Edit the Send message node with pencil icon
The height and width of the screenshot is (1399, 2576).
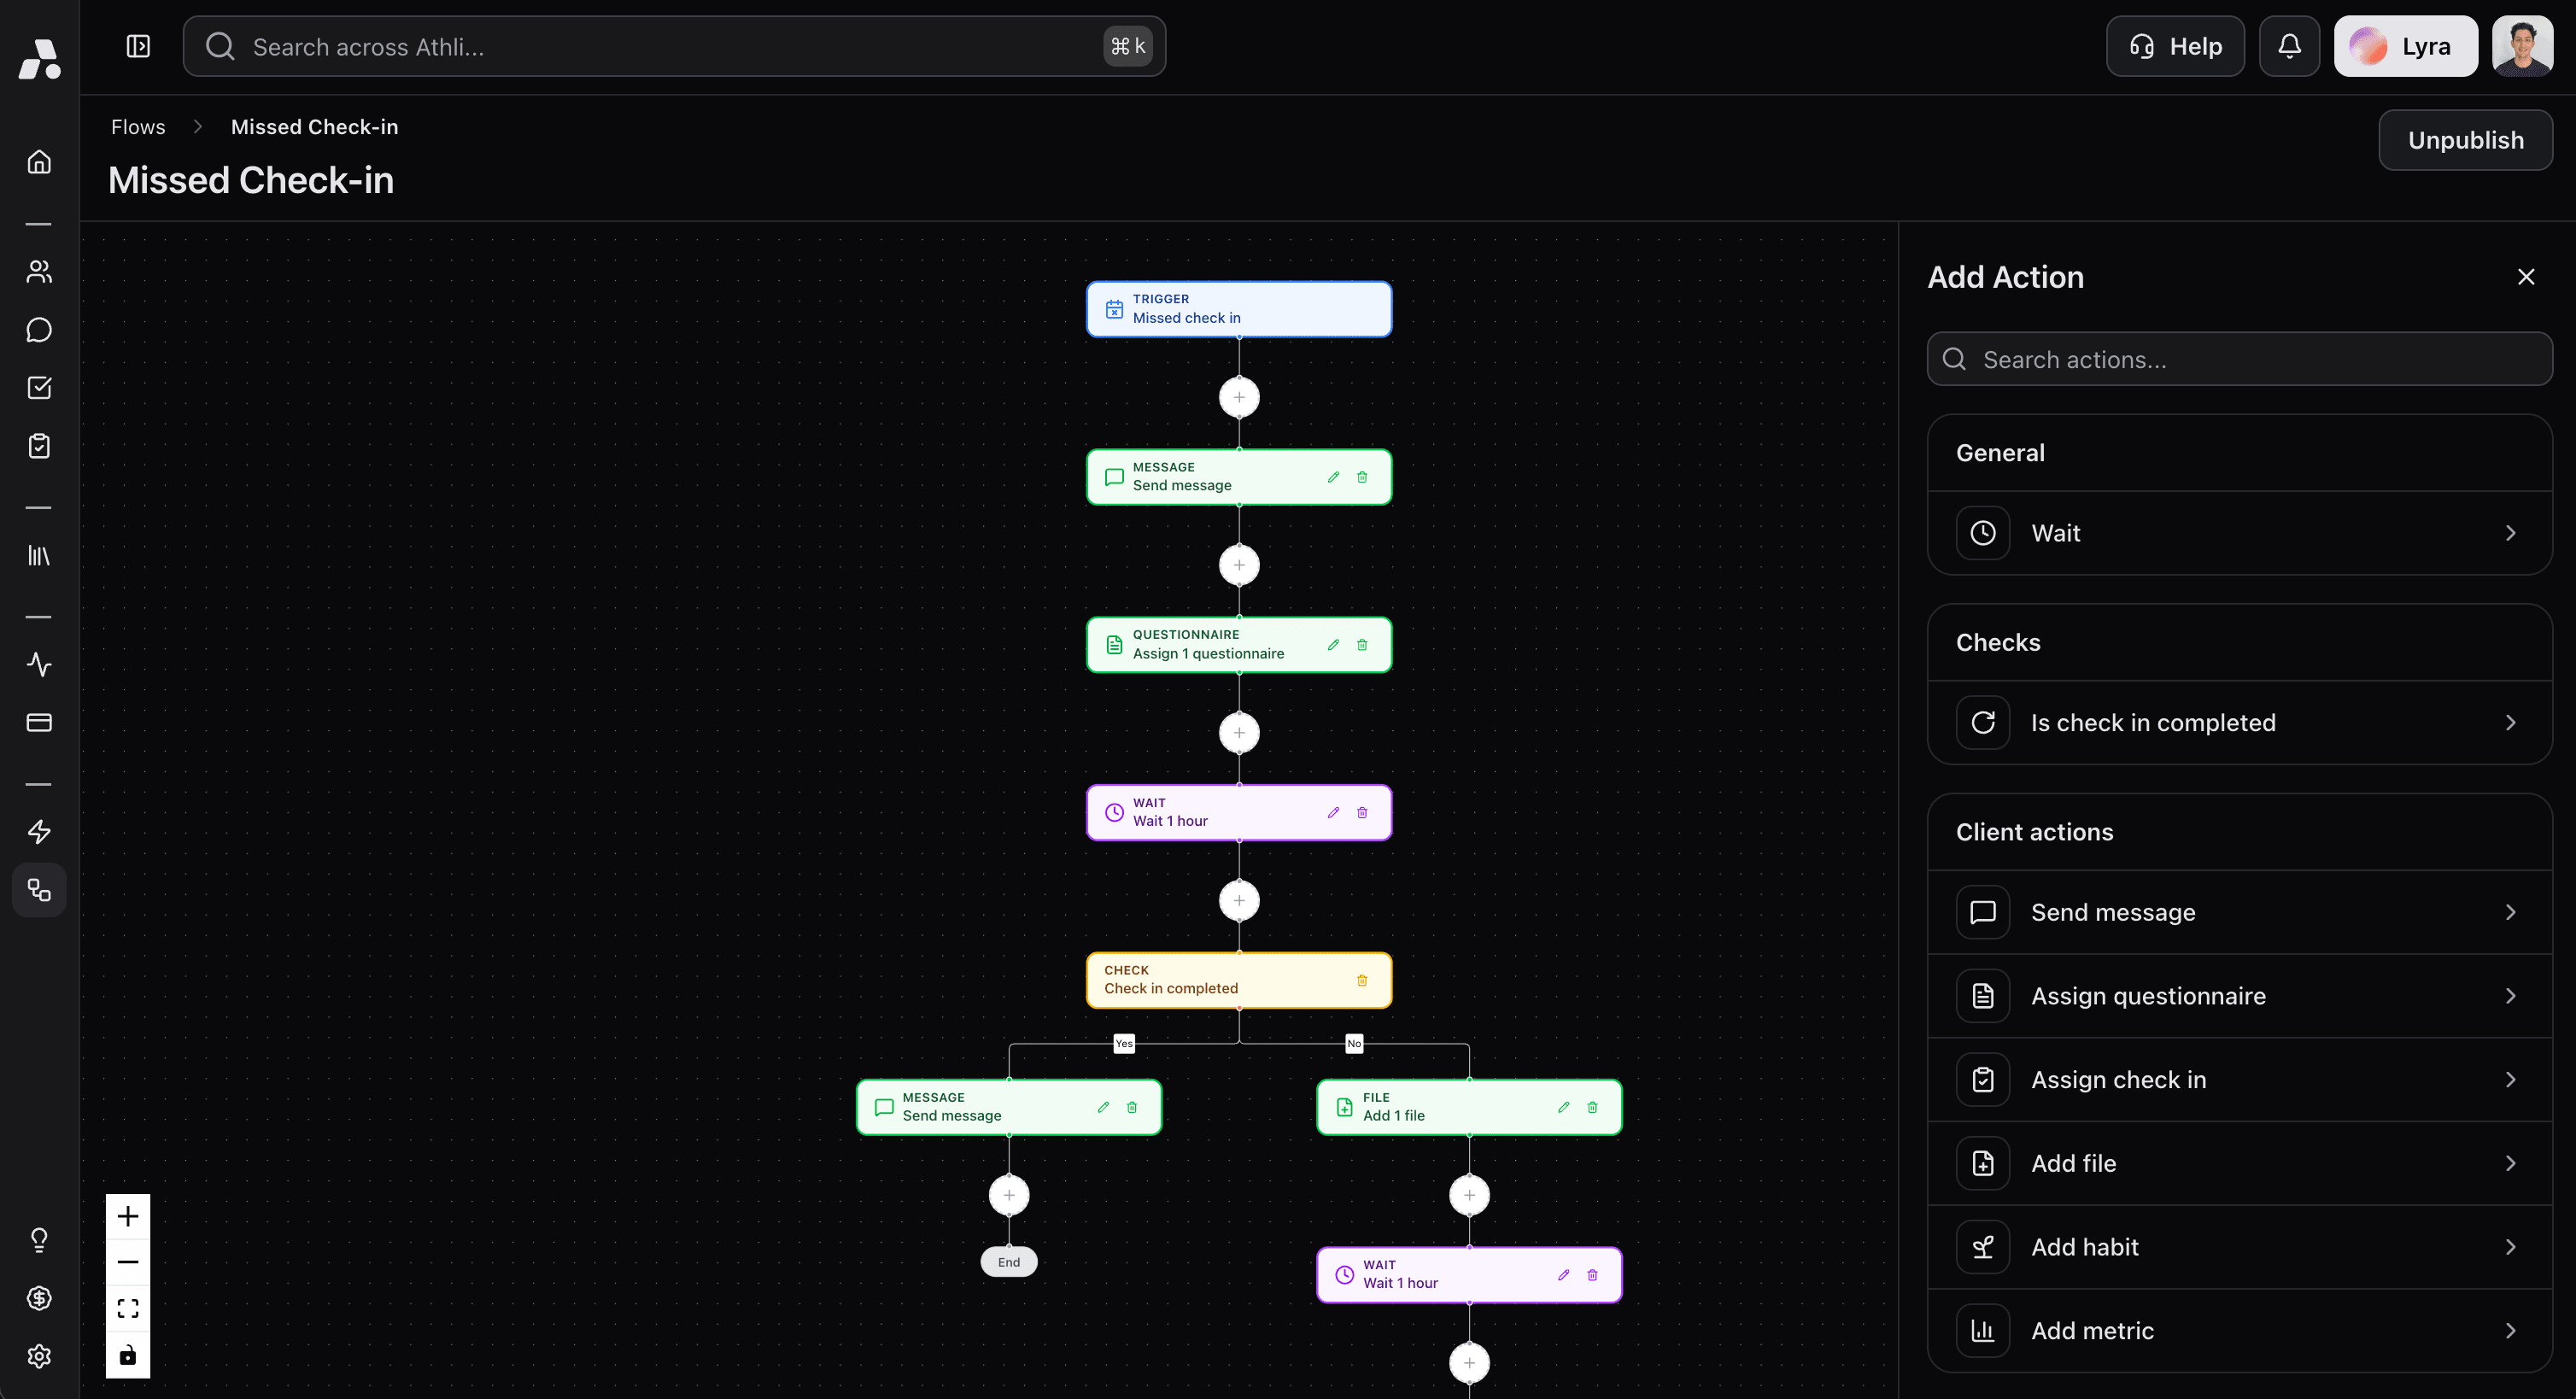(x=1333, y=477)
